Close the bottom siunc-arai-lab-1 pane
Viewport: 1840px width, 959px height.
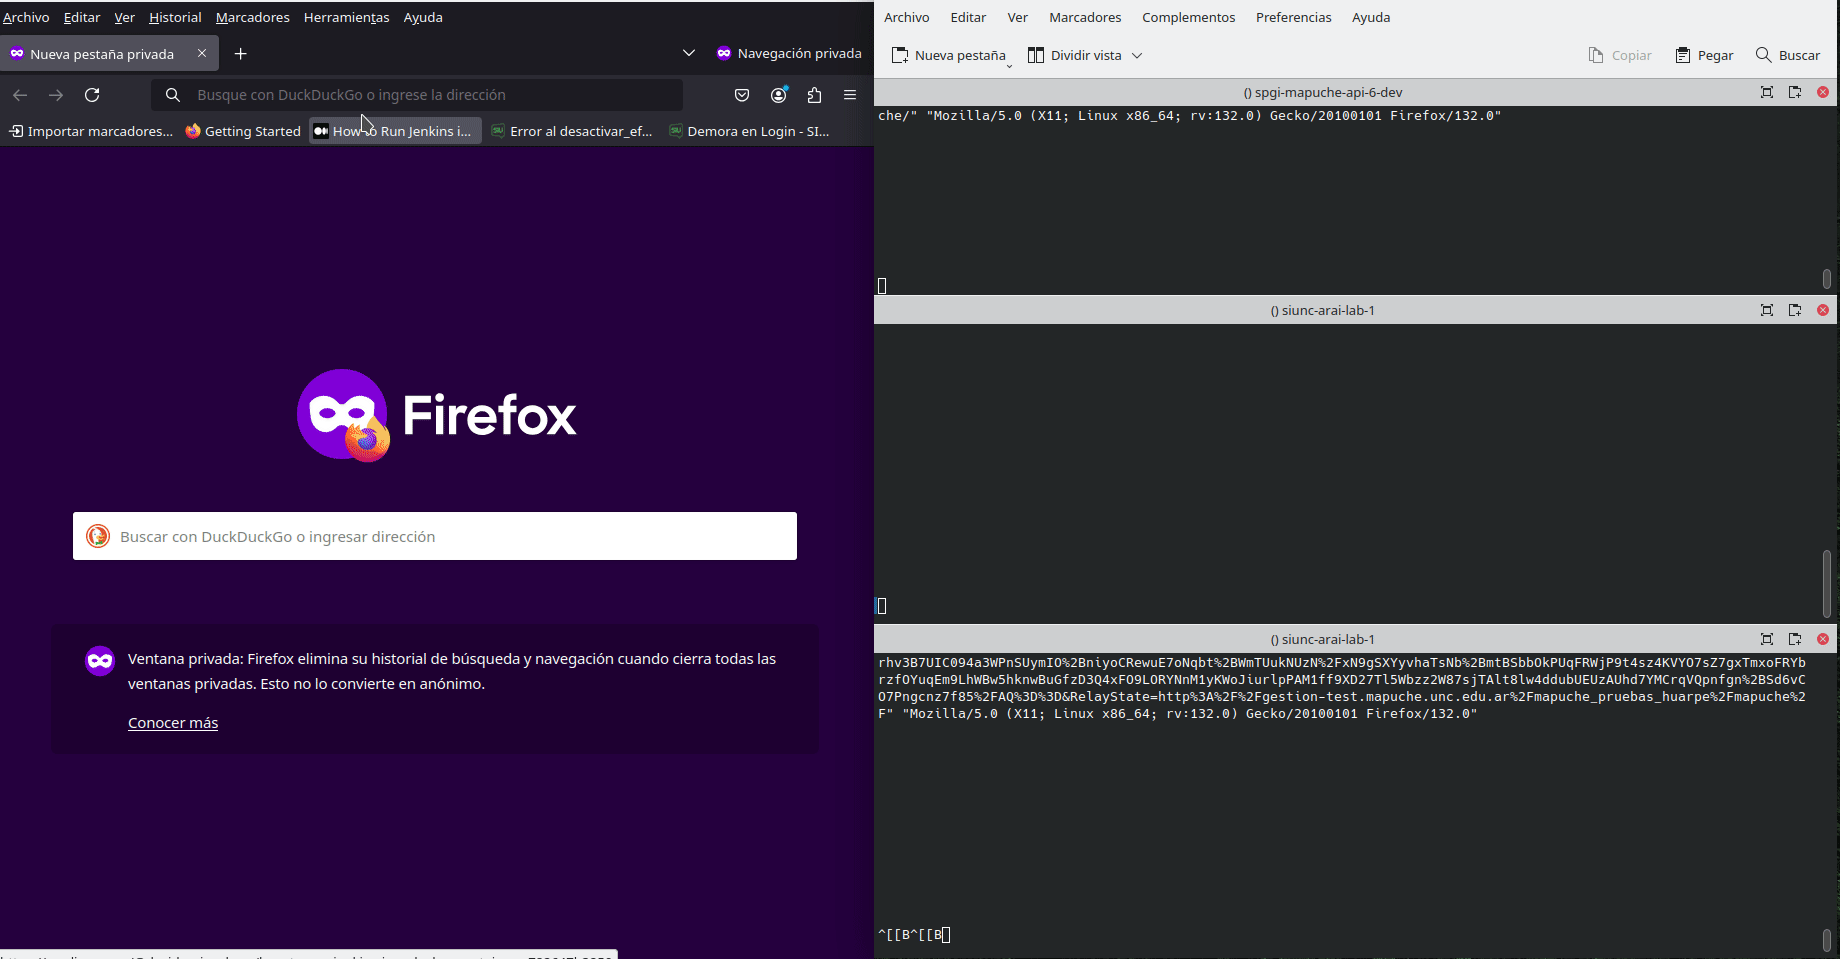(1823, 639)
